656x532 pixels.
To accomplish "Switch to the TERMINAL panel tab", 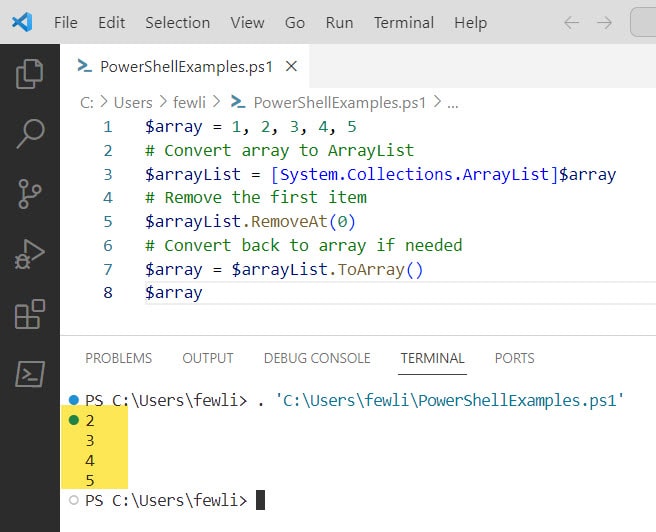I will 432,358.
